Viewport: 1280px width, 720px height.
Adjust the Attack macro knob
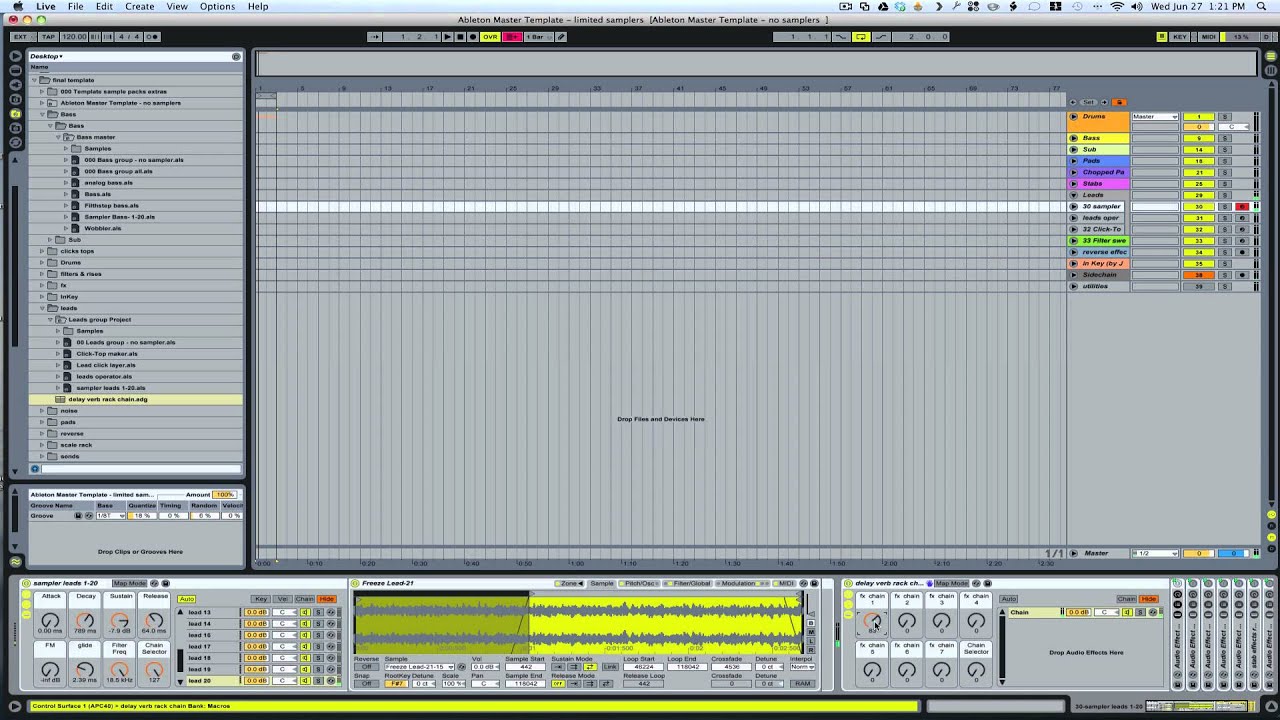pos(50,620)
